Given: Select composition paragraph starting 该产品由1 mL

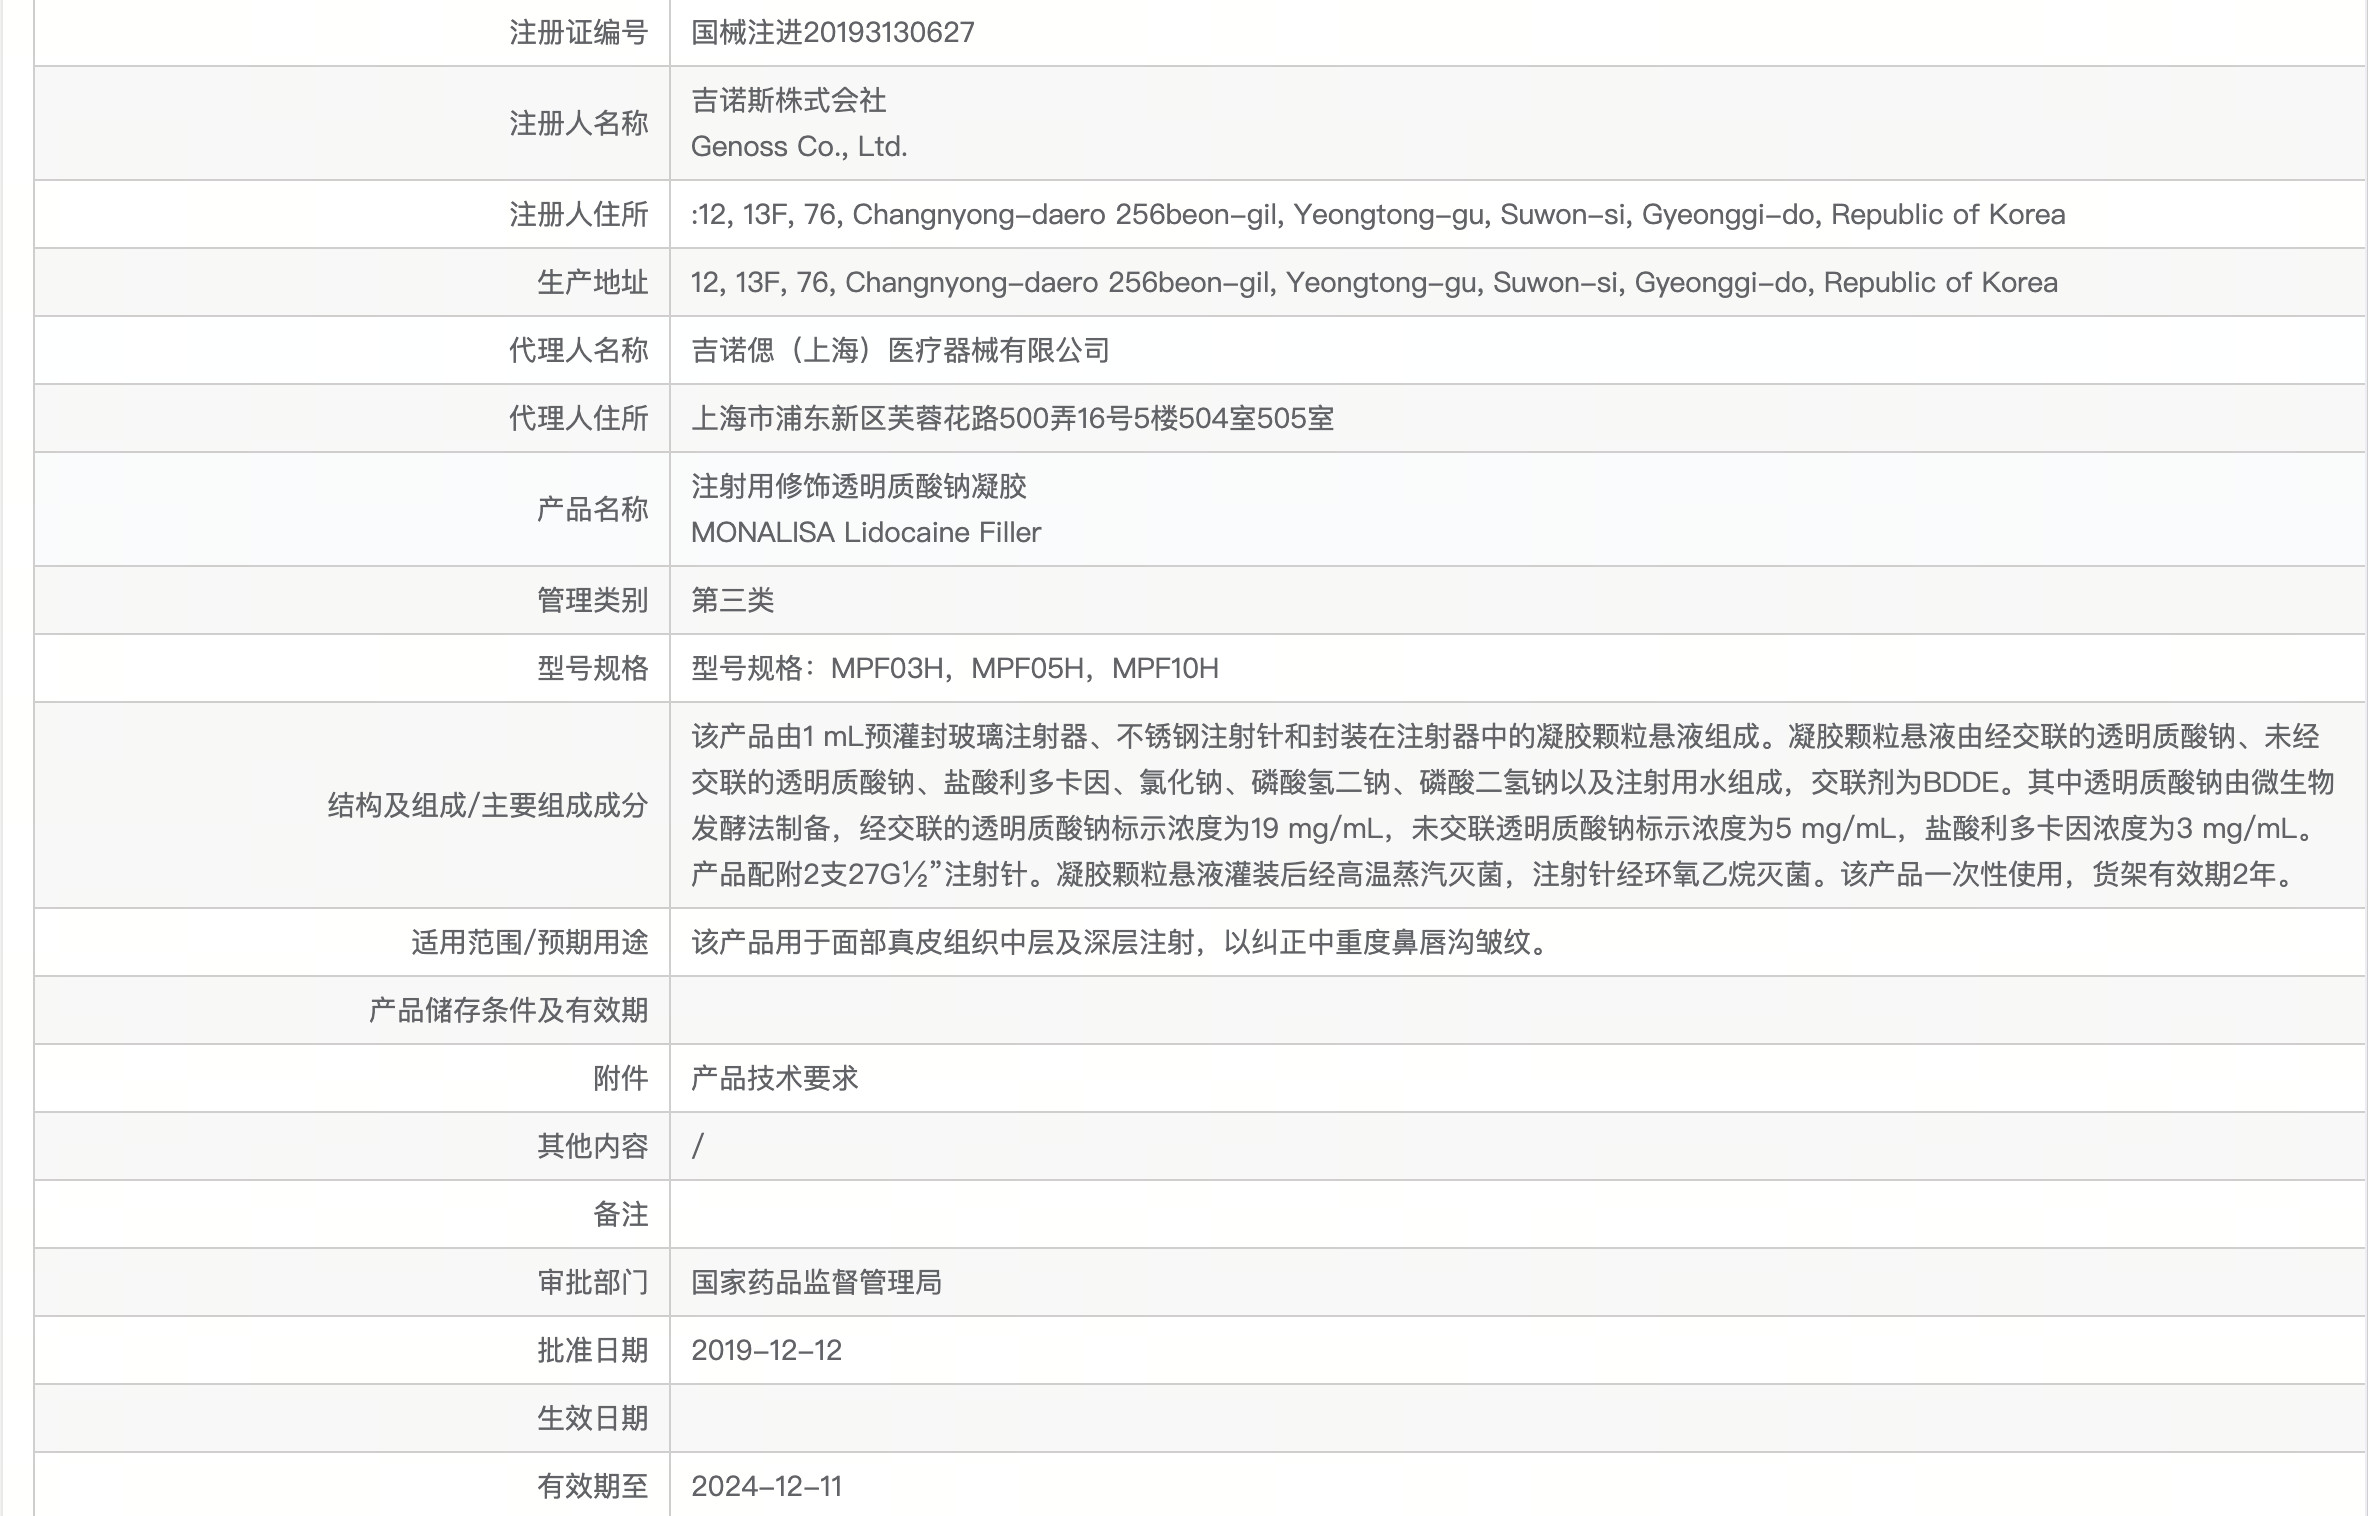Looking at the screenshot, I should 1513,805.
